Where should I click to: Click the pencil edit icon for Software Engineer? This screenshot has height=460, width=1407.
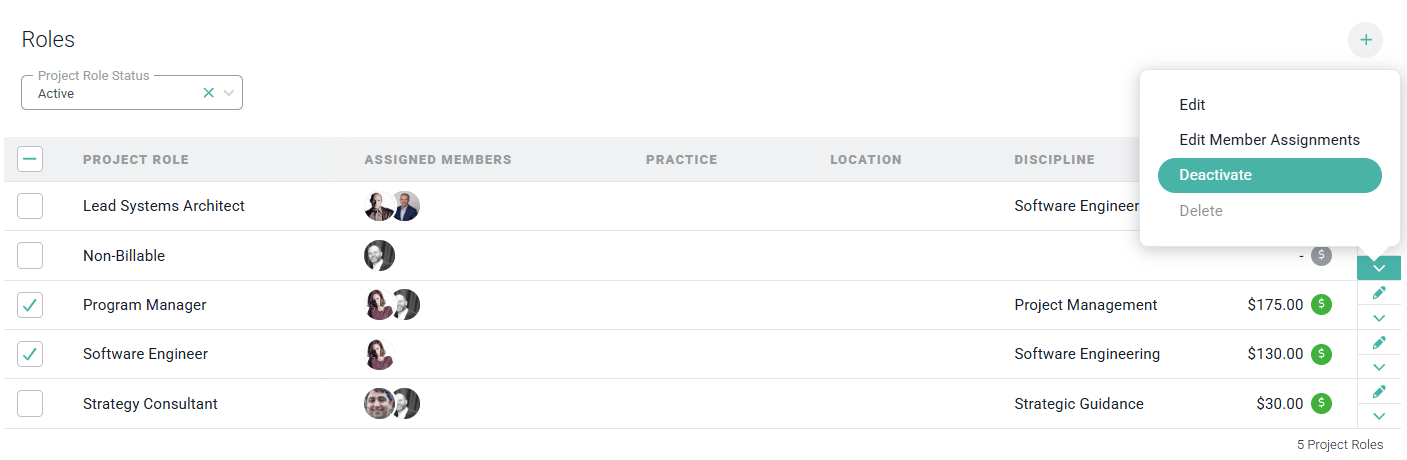pyautogui.click(x=1379, y=342)
